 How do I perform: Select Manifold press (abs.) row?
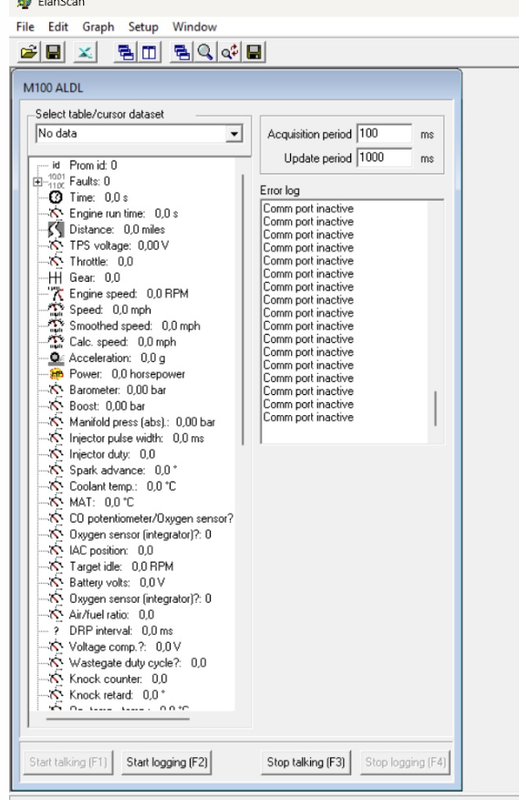coord(142,422)
